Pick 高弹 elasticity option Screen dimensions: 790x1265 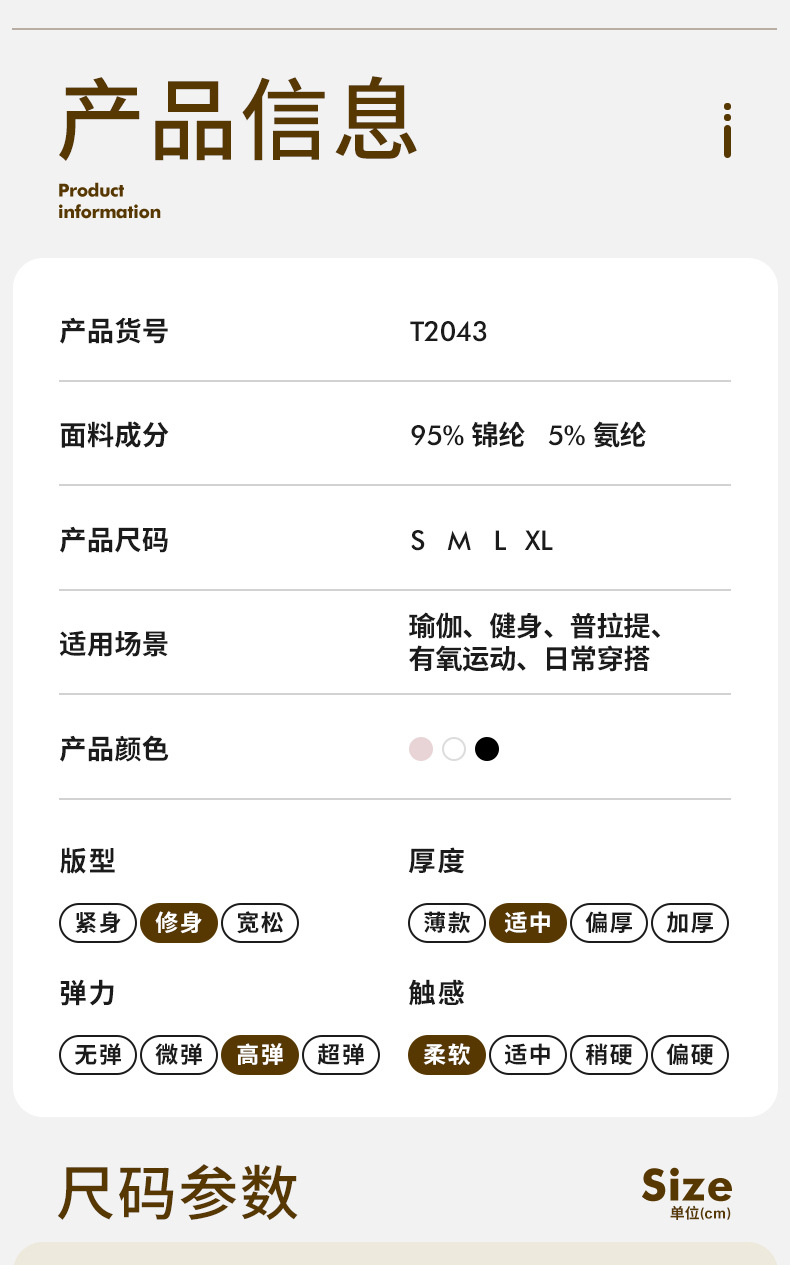(x=260, y=1055)
